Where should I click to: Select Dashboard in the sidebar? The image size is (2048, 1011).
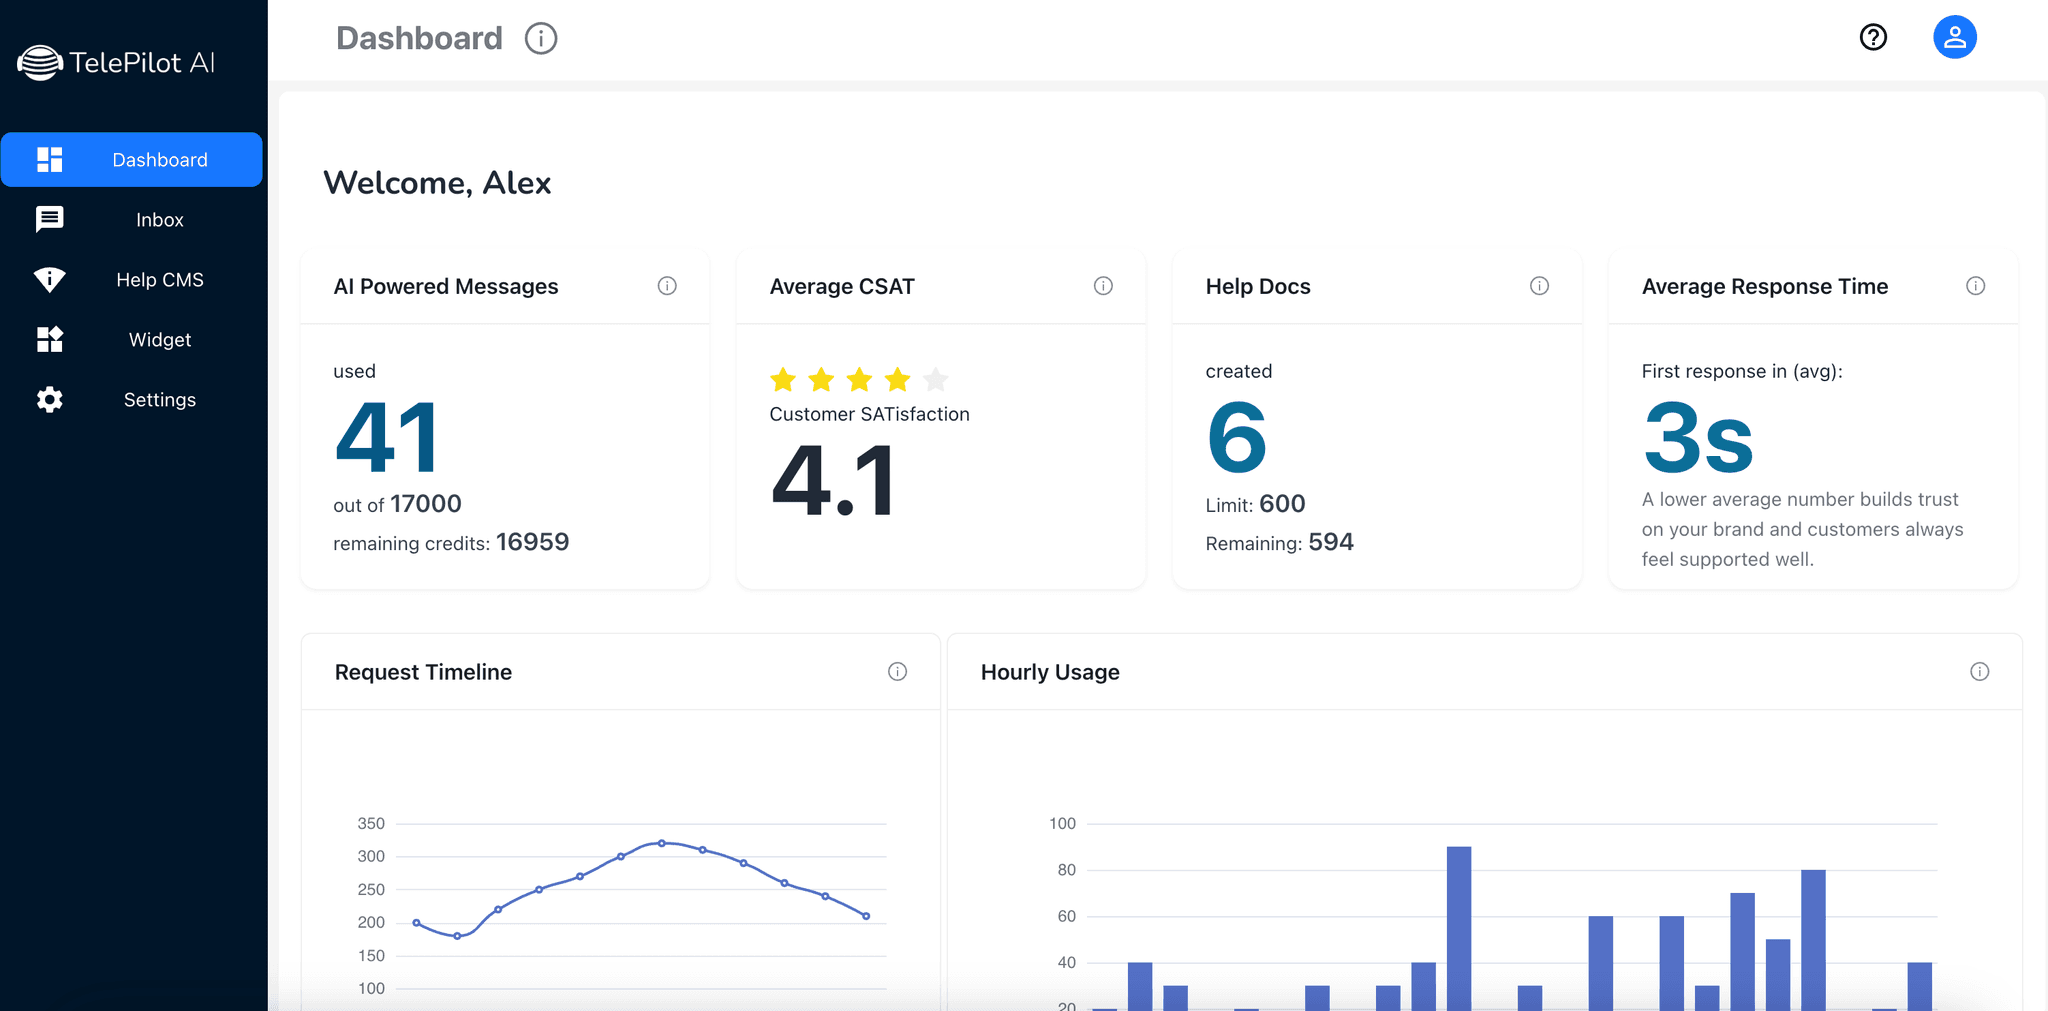[x=132, y=160]
